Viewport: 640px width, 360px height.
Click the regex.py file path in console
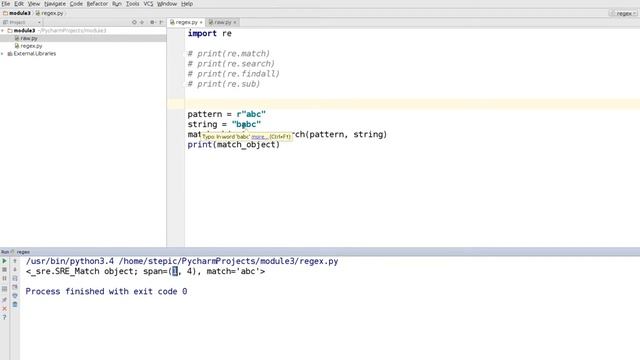[x=229, y=261]
